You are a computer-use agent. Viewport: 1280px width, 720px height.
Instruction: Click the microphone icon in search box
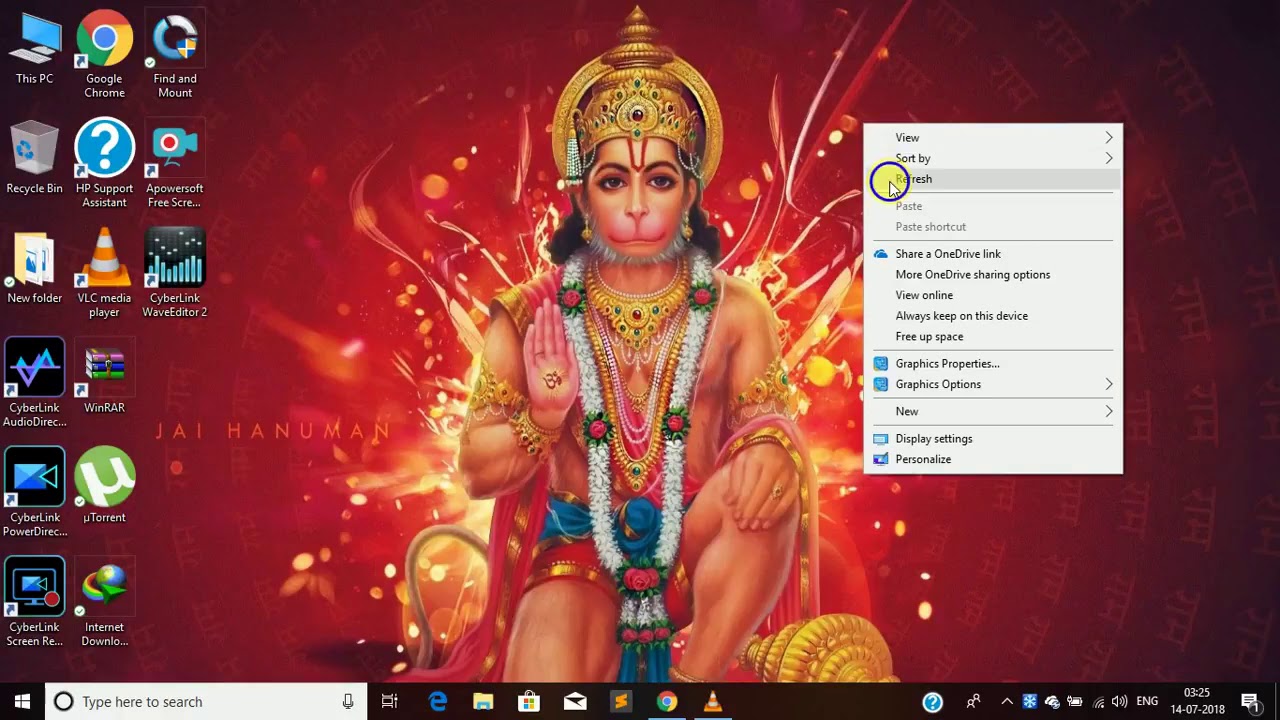click(x=348, y=702)
